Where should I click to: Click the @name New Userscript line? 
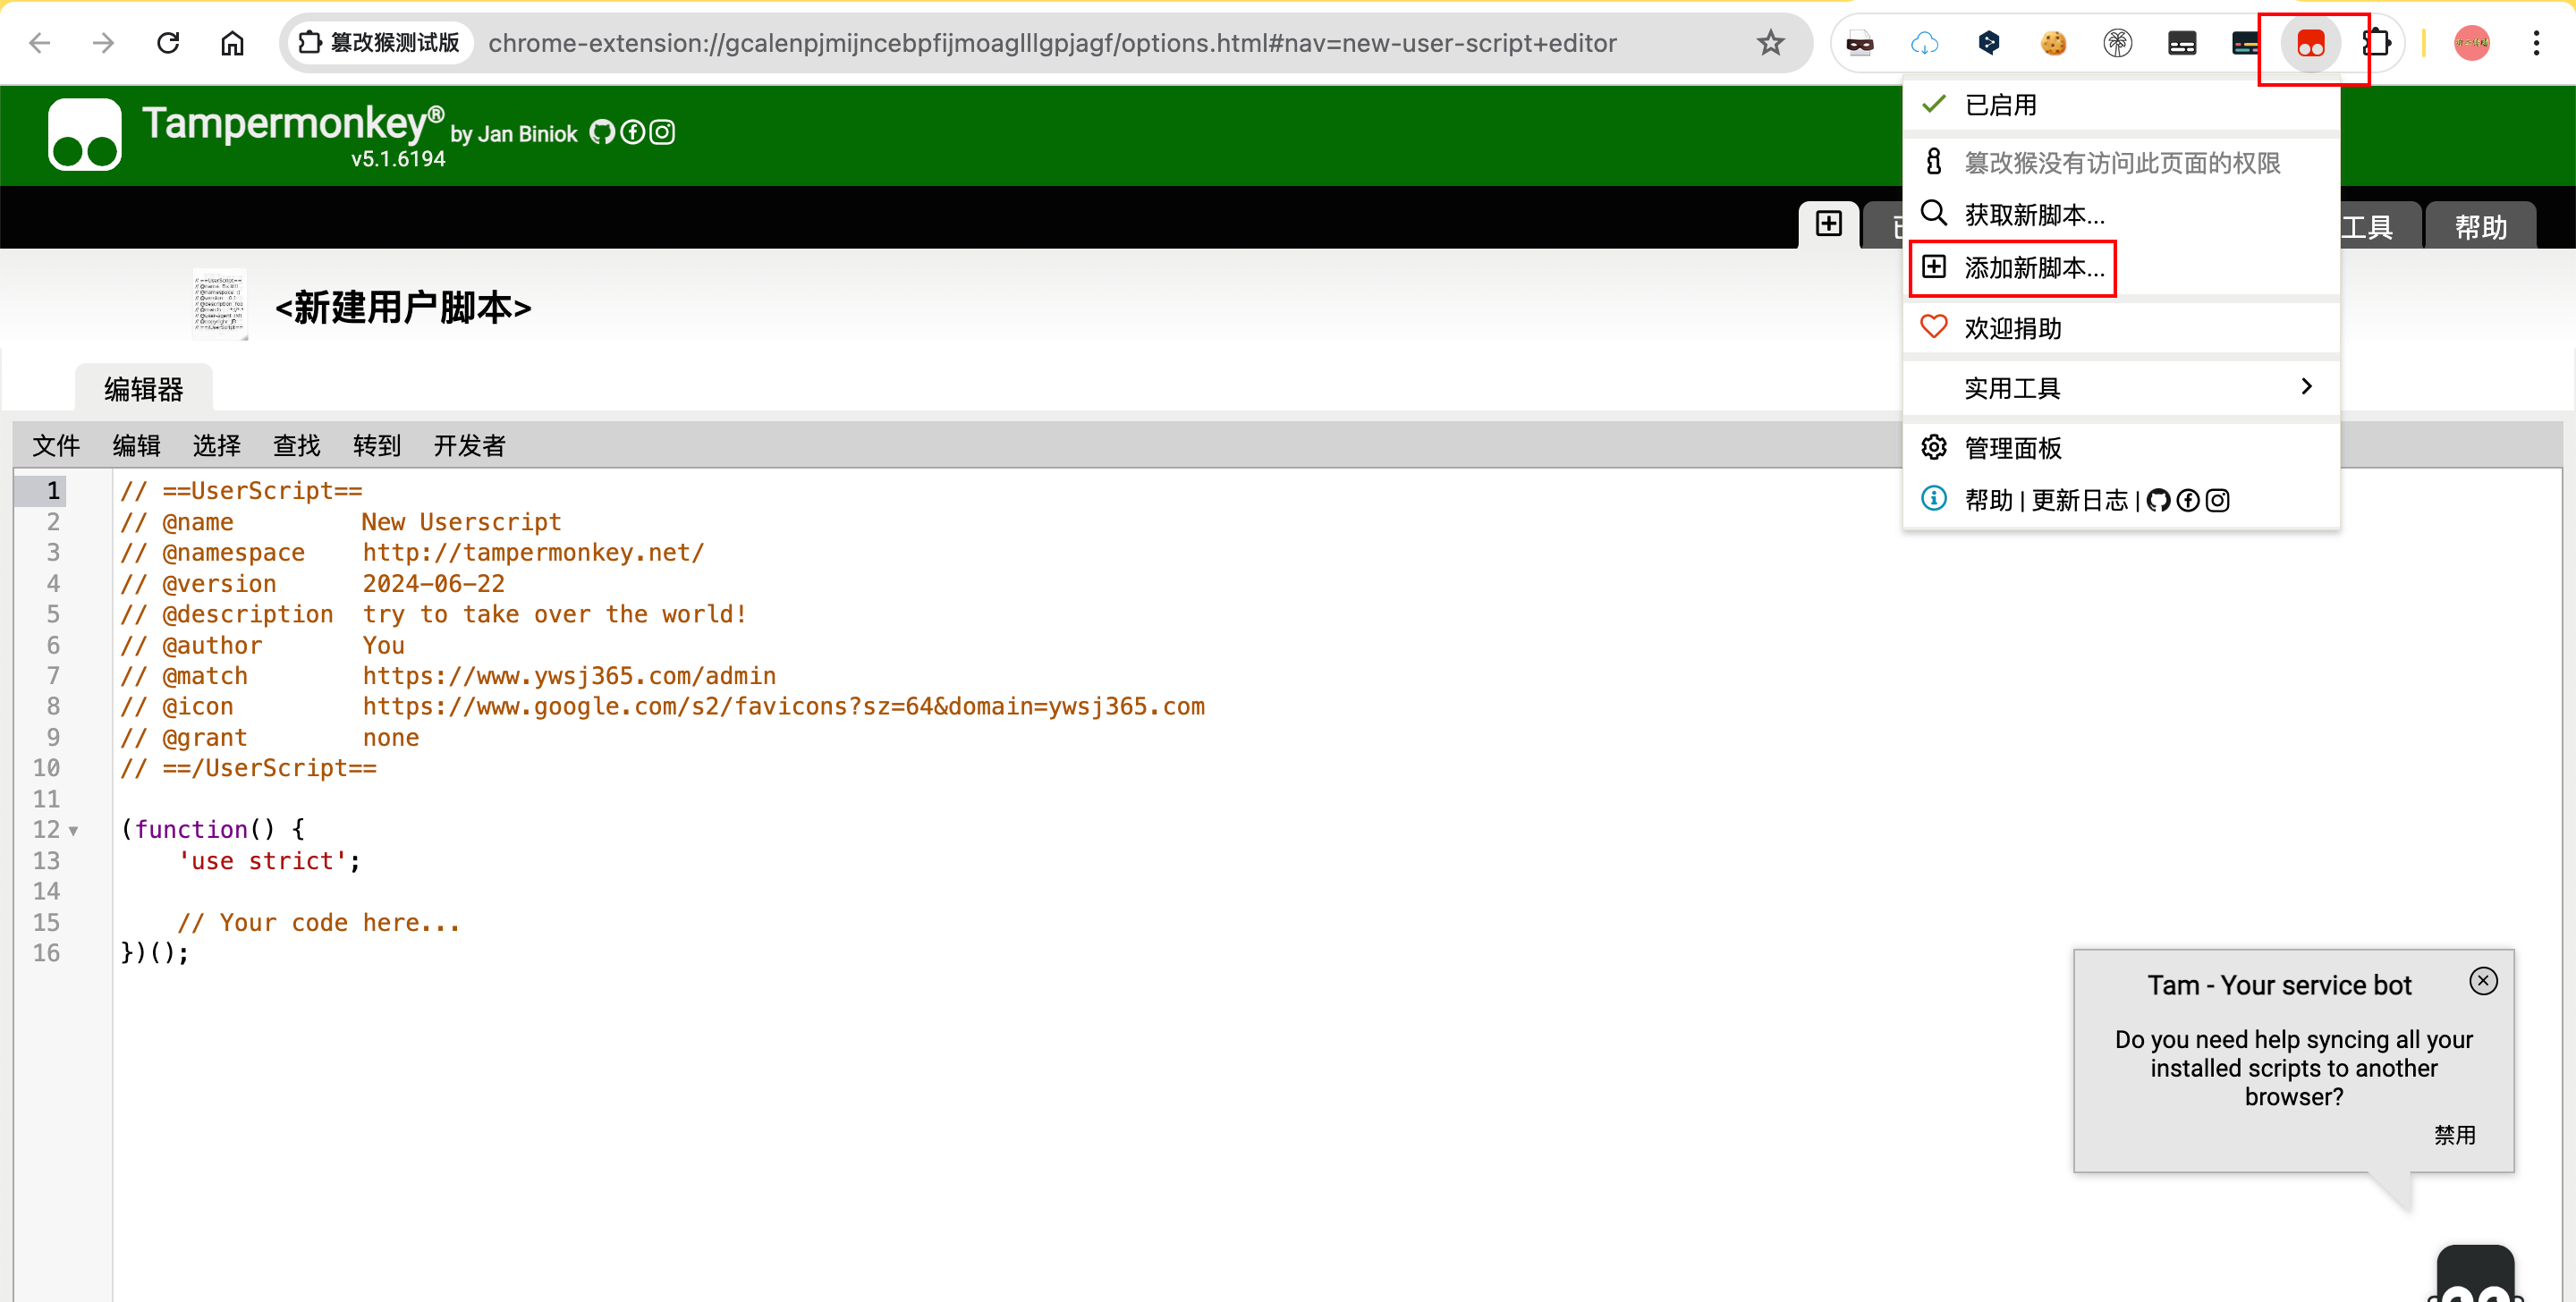pyautogui.click(x=341, y=521)
